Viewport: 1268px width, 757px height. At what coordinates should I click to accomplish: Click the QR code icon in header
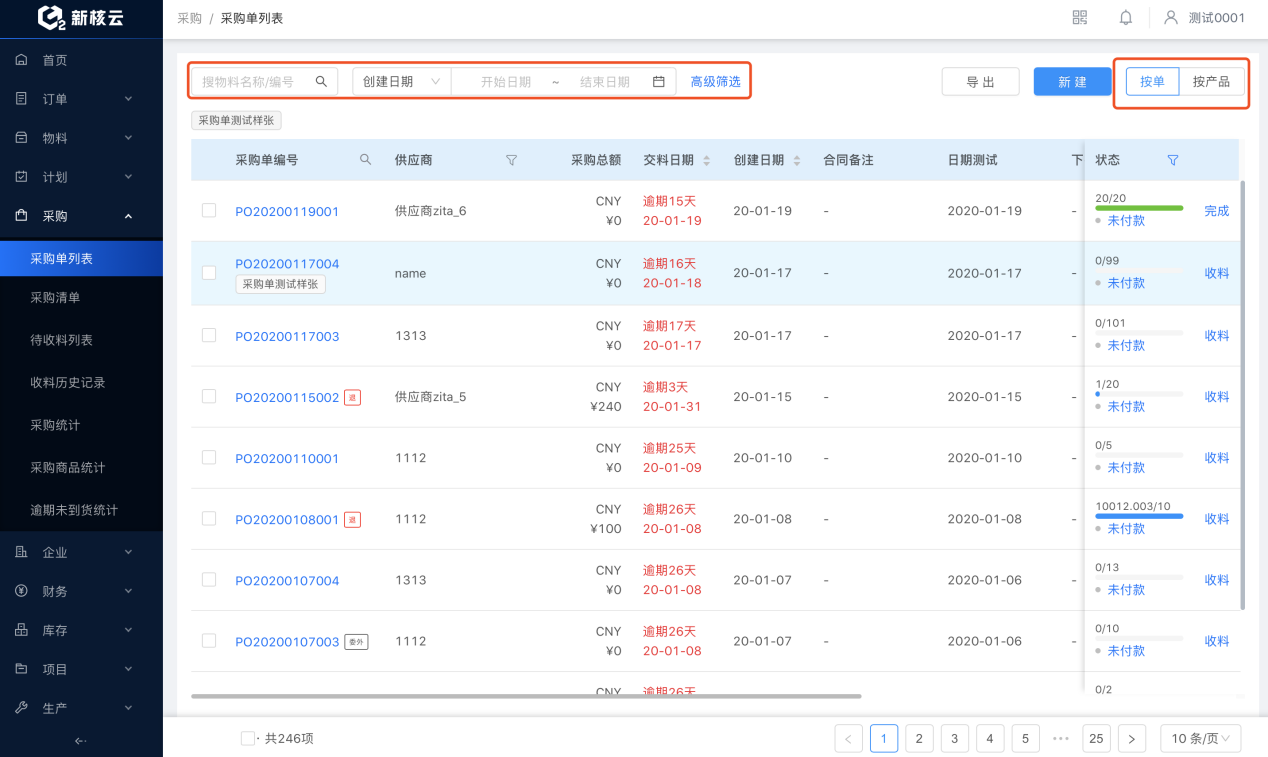[1079, 18]
